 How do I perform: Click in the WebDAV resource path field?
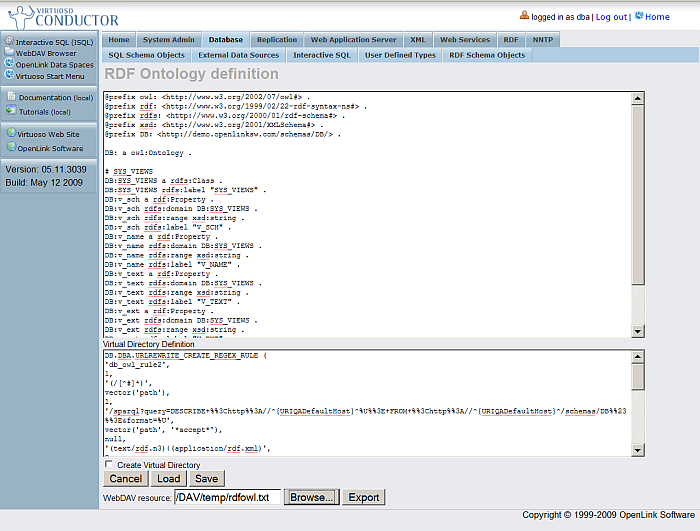tap(227, 497)
